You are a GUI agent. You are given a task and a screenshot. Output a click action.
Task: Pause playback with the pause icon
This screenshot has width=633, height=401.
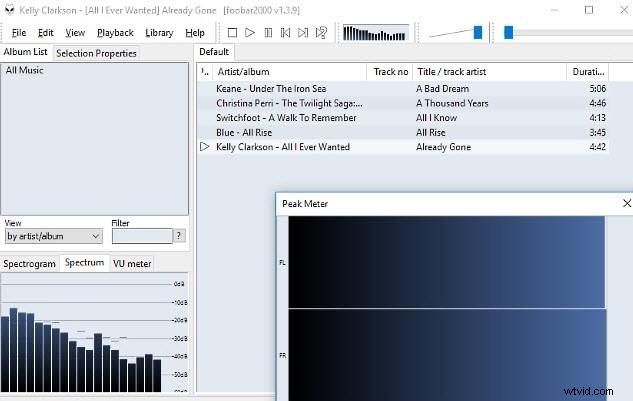[x=268, y=33]
